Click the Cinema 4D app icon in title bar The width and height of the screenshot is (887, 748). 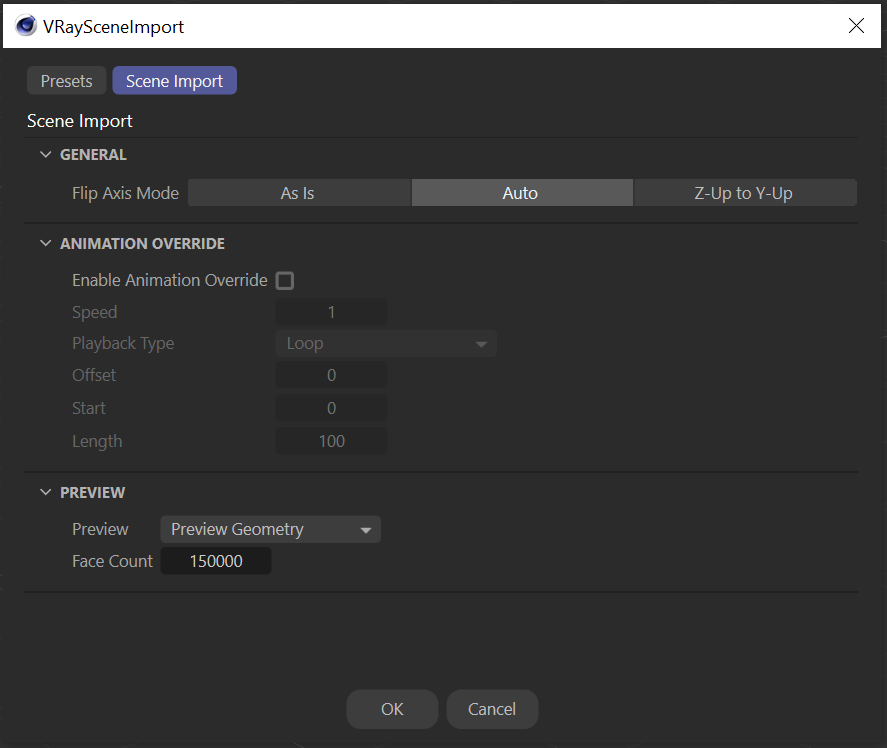(x=25, y=26)
